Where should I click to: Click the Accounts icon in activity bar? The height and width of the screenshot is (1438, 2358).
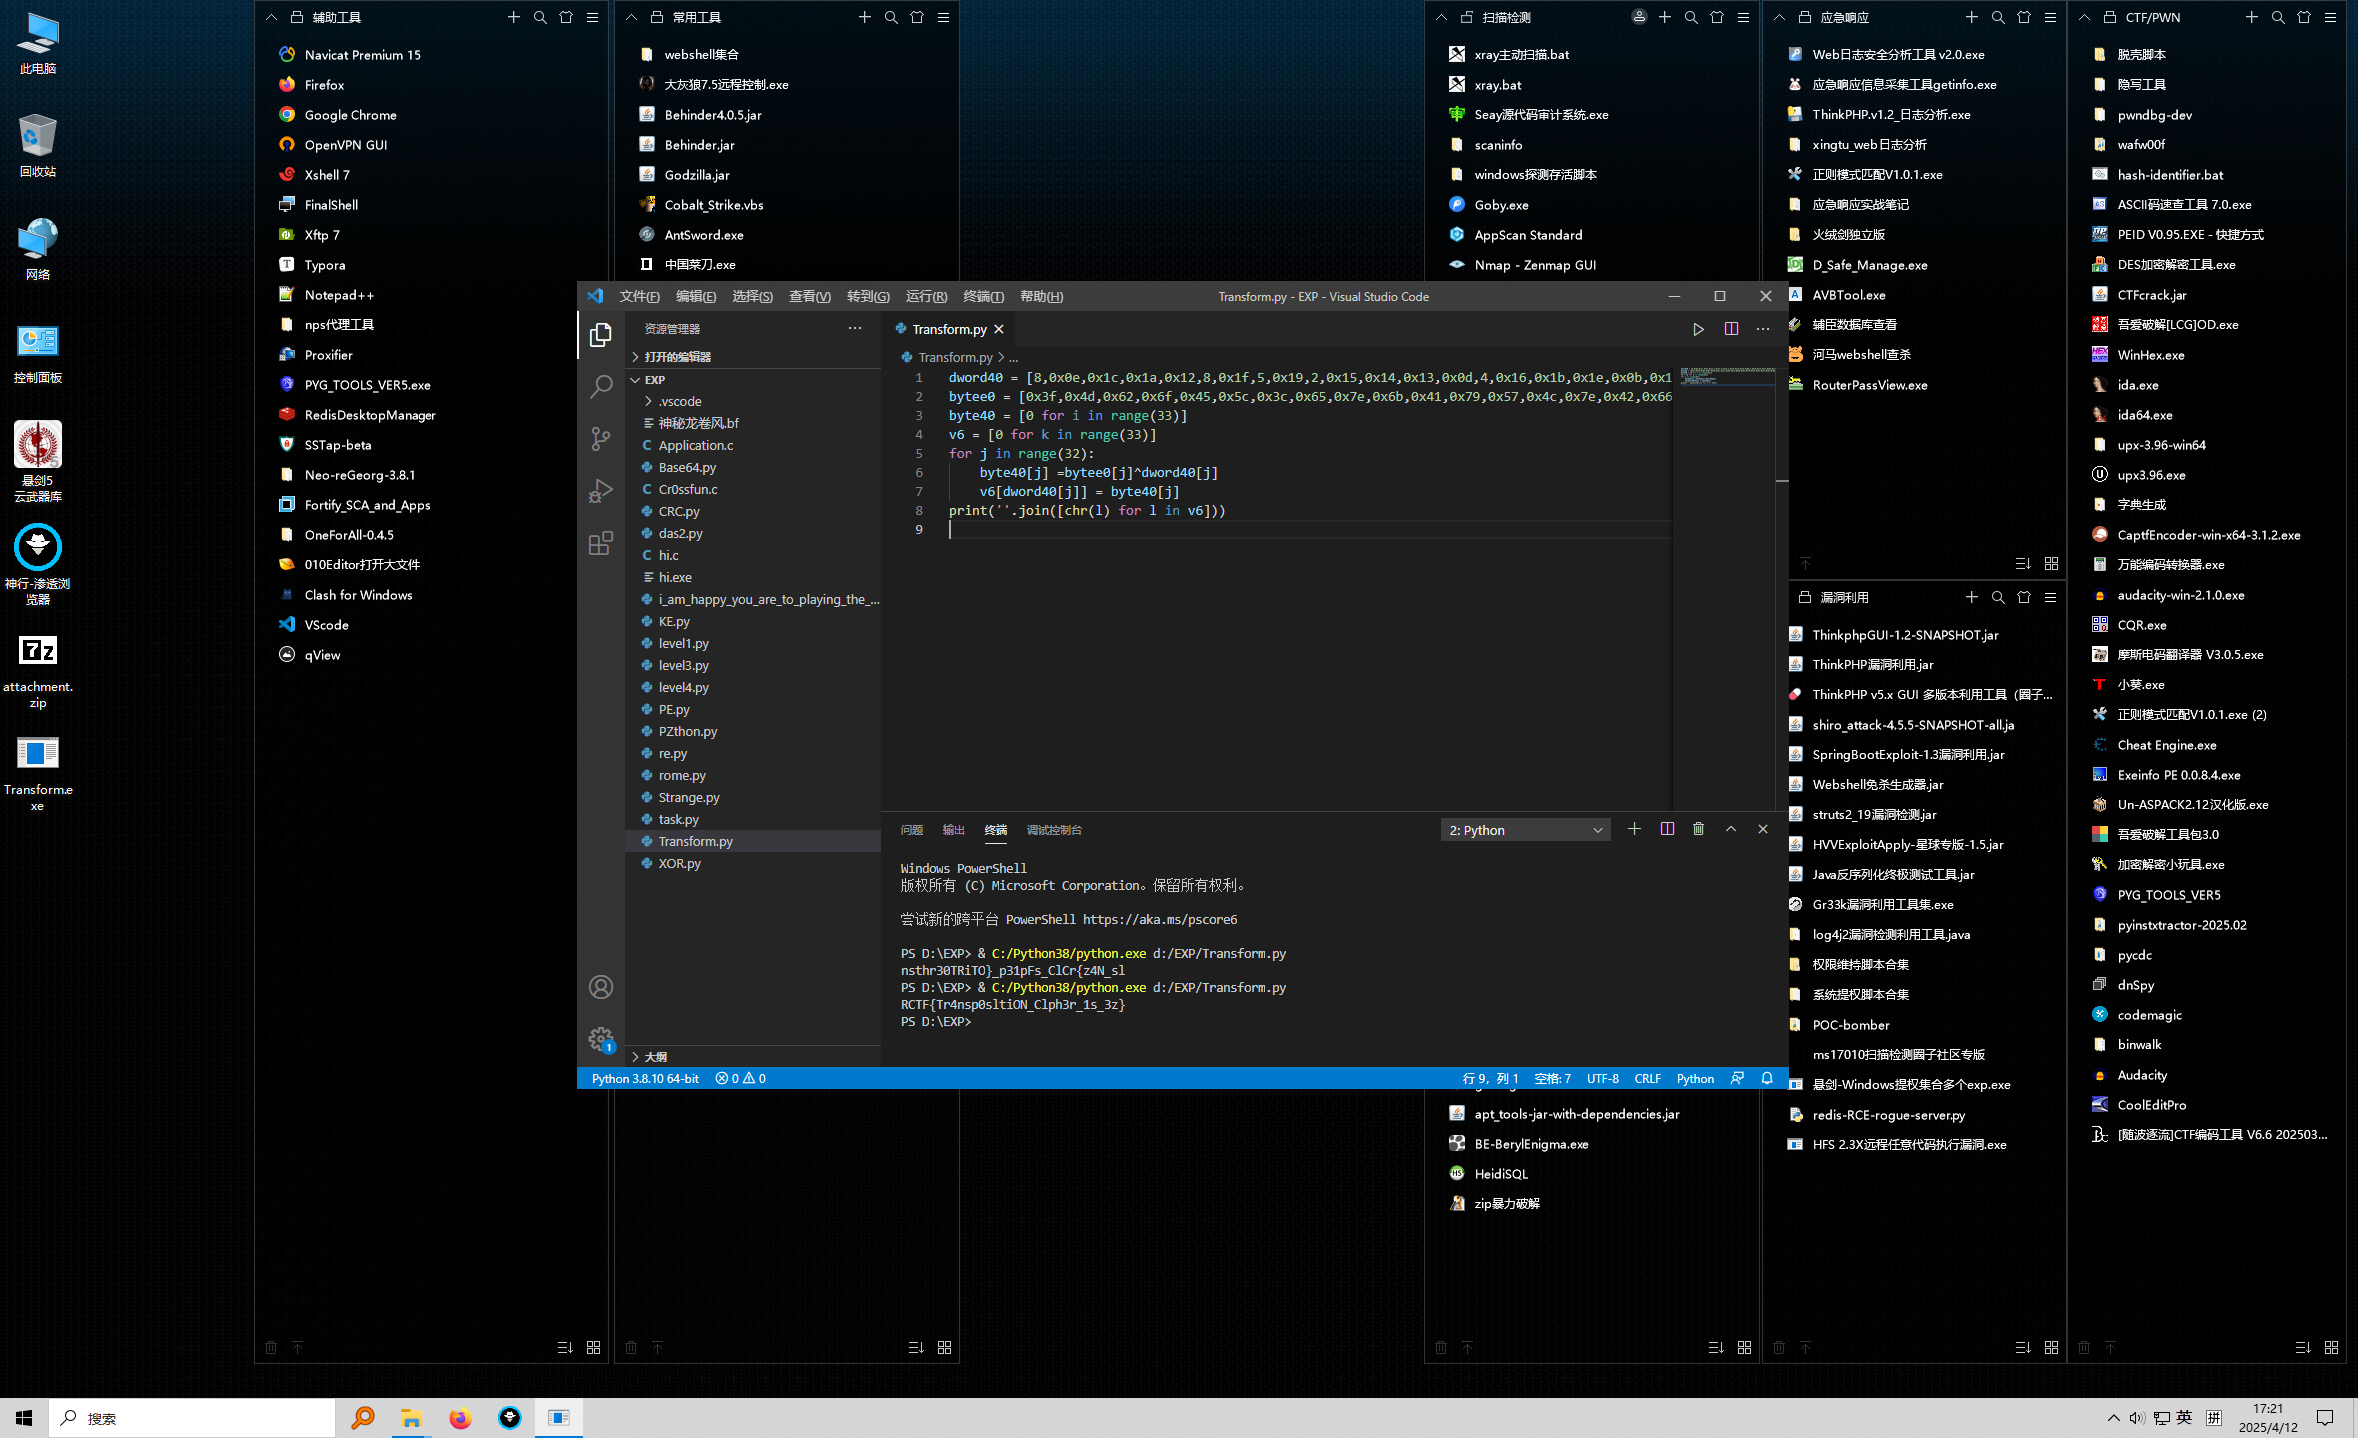click(601, 987)
